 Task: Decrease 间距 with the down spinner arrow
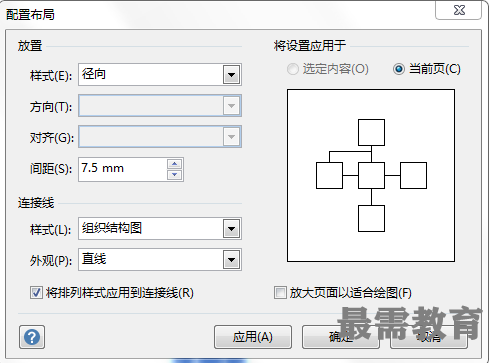(x=175, y=175)
